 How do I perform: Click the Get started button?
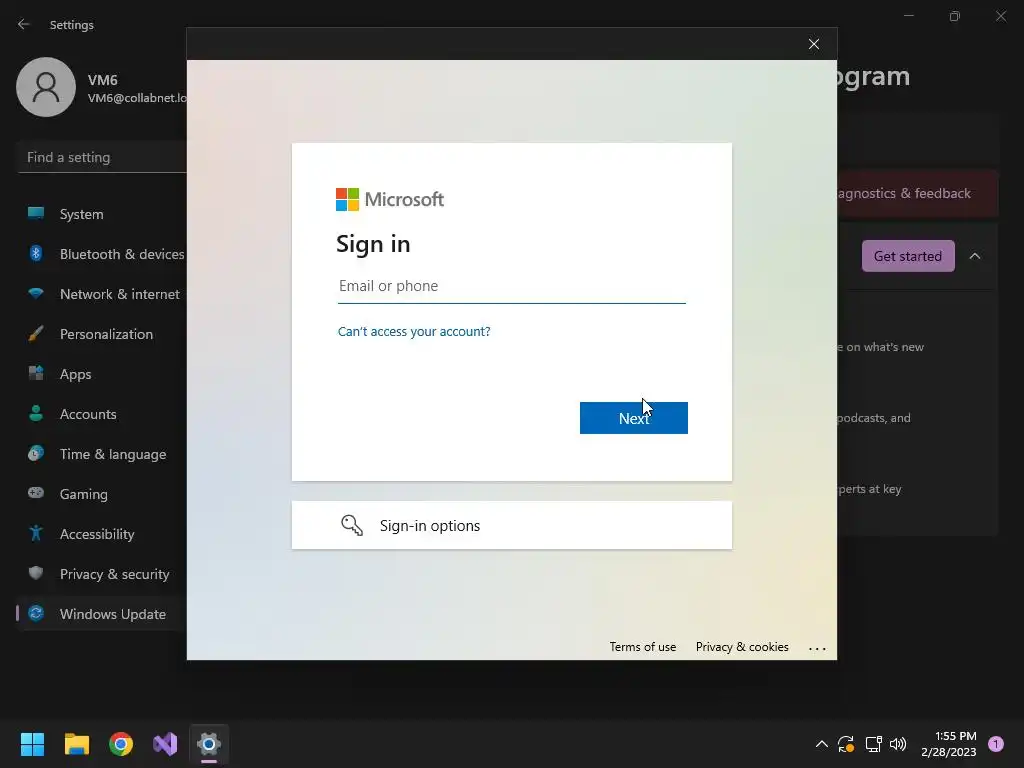click(x=908, y=256)
